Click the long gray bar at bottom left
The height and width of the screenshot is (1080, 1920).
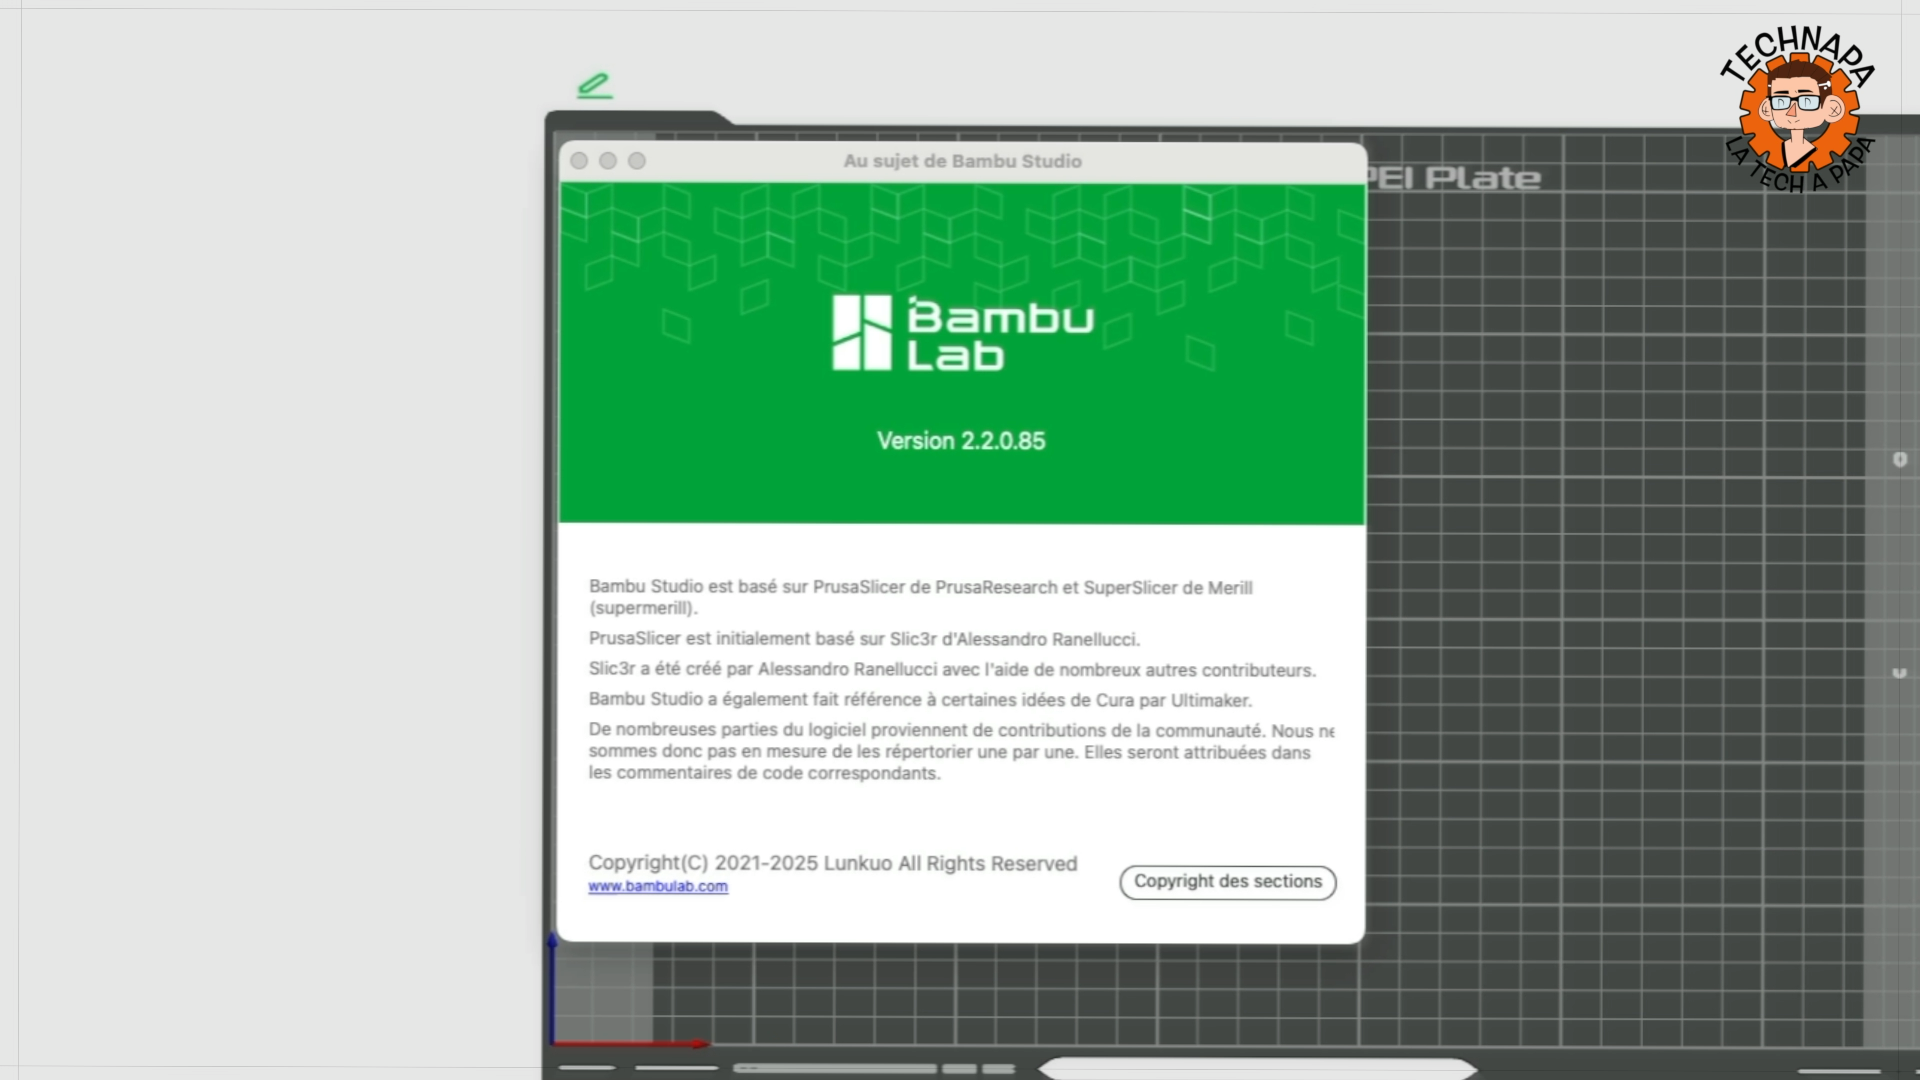pos(834,1068)
